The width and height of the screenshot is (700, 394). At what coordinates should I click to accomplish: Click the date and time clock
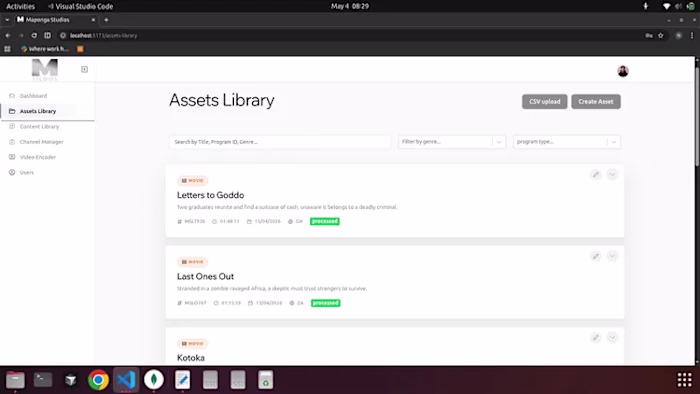(350, 6)
